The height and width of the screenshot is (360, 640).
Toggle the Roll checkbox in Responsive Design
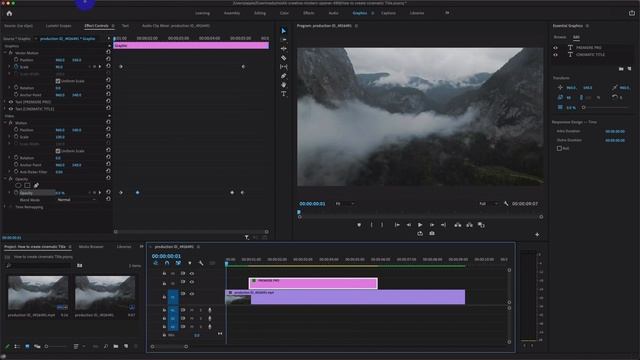[559, 149]
